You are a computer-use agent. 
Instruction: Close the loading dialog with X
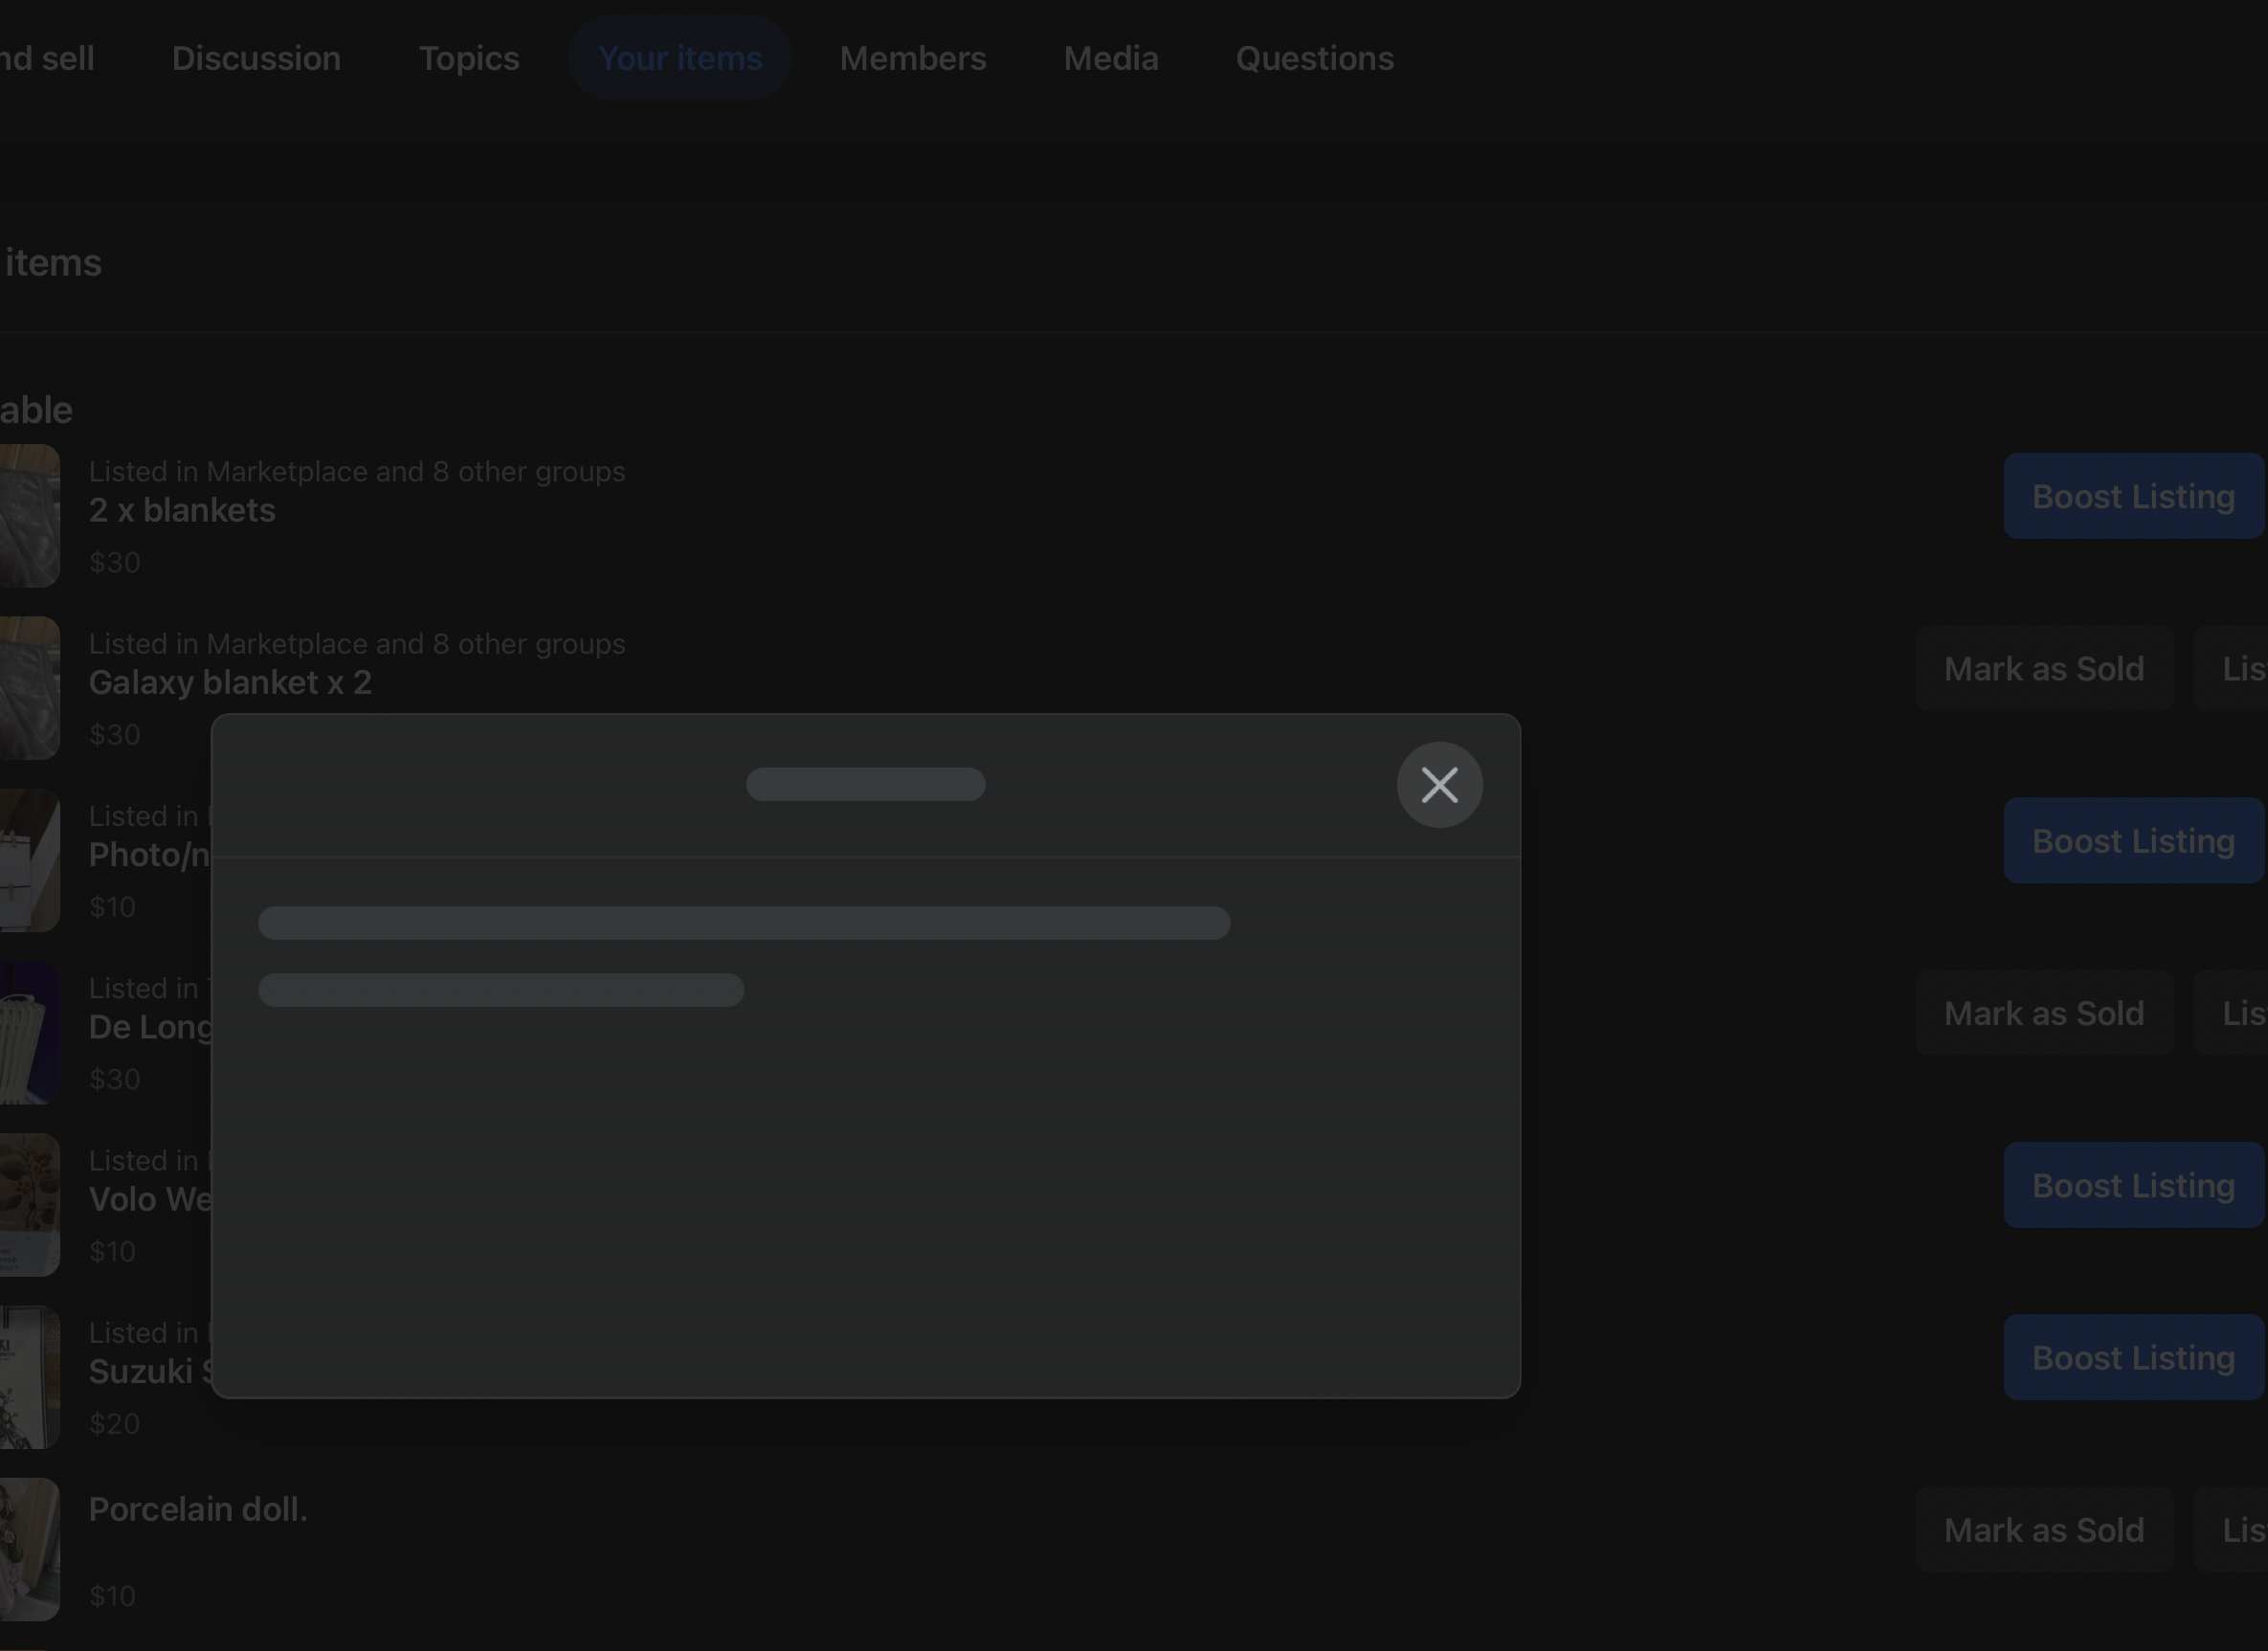click(1439, 785)
